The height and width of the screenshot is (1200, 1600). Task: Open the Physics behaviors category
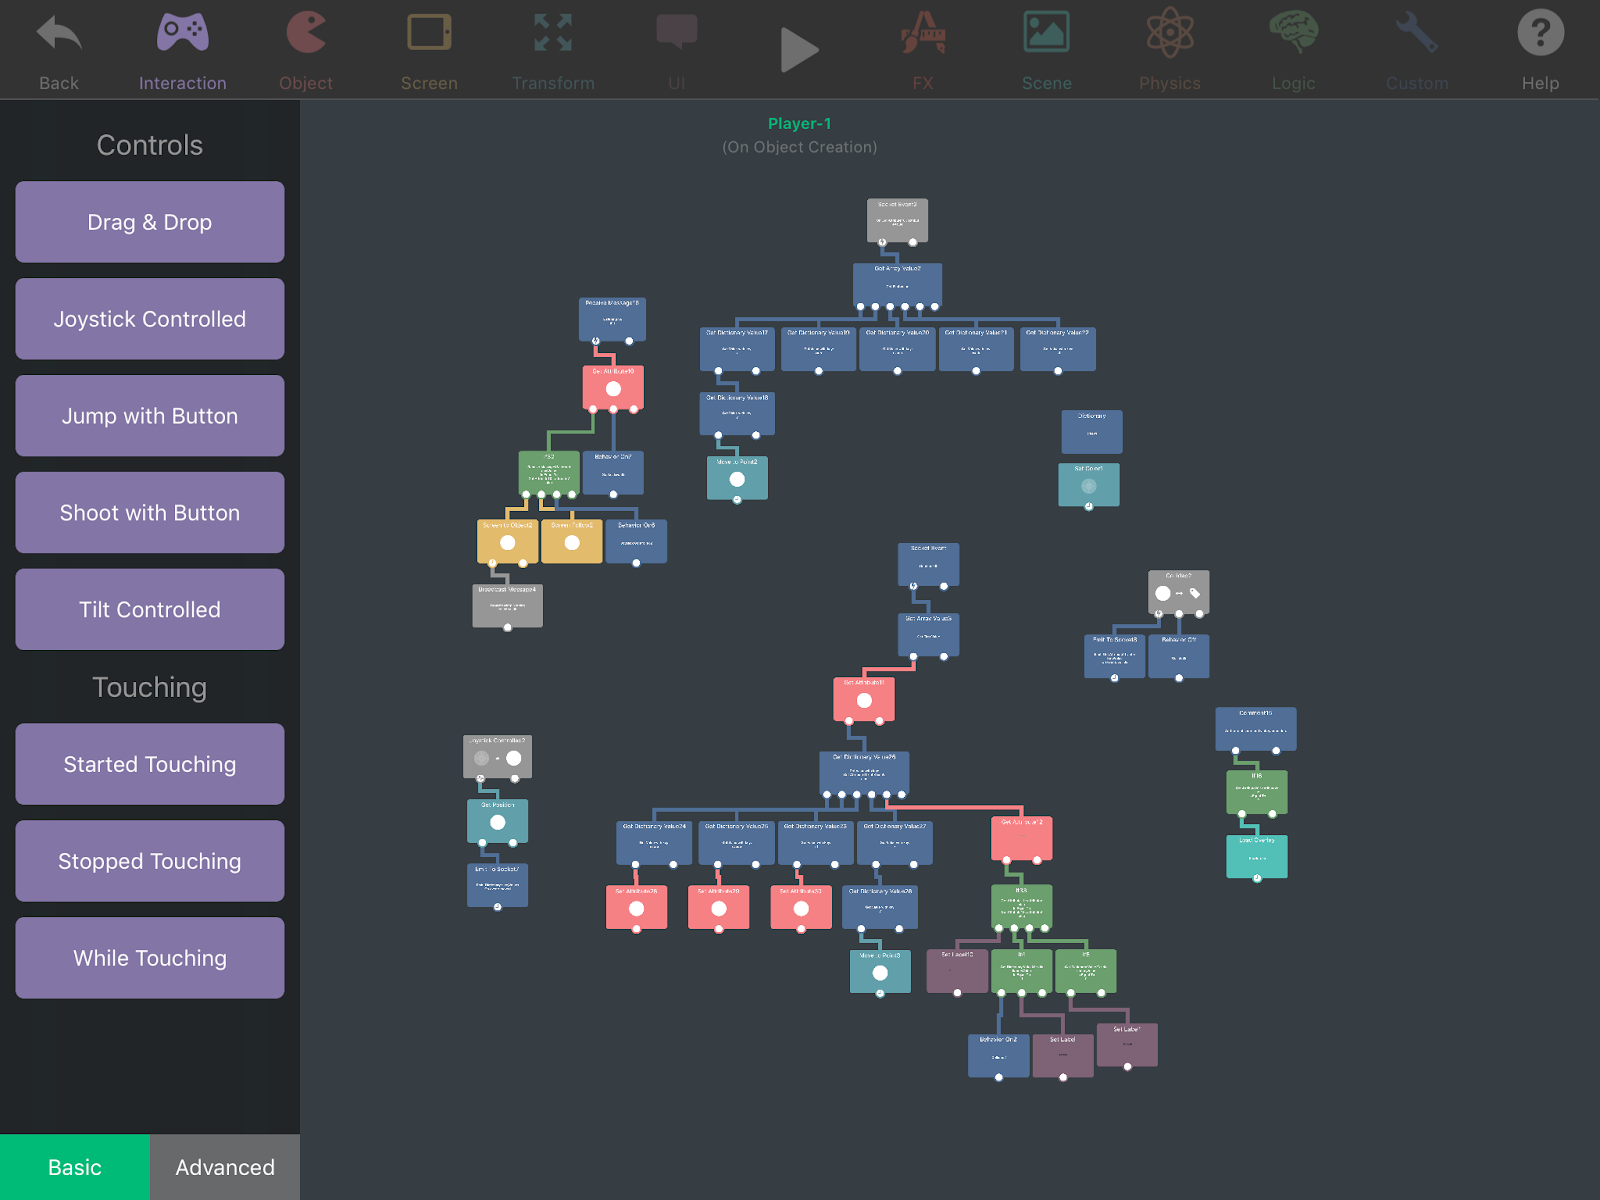1170,50
